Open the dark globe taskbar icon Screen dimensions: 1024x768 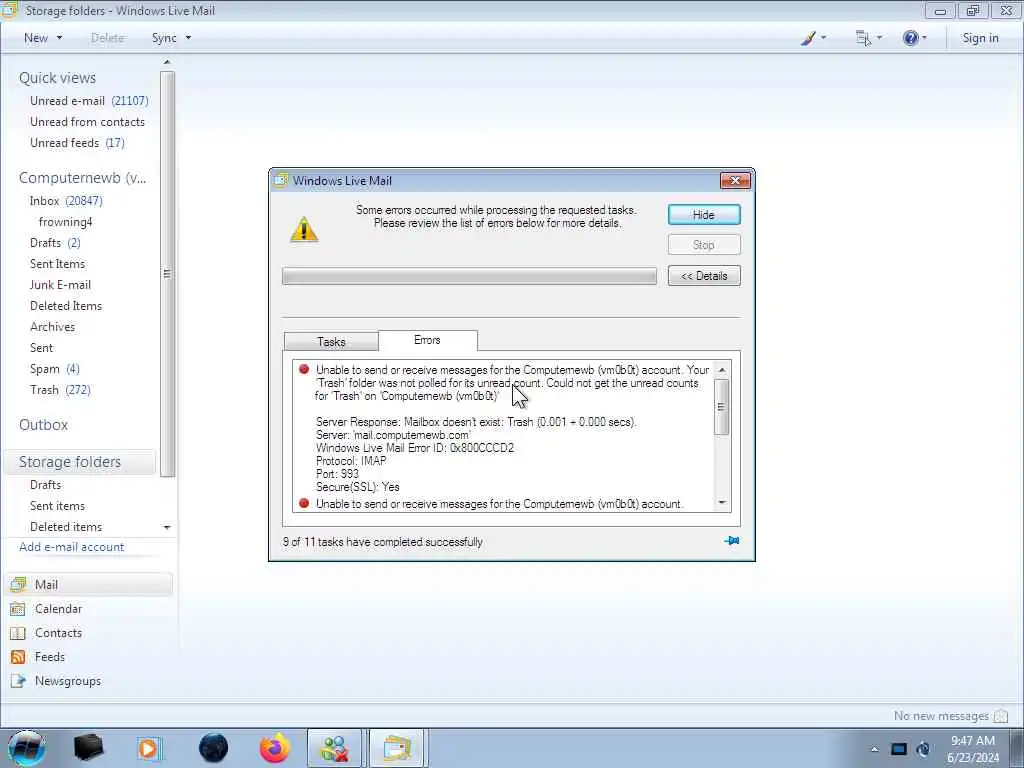click(x=214, y=748)
